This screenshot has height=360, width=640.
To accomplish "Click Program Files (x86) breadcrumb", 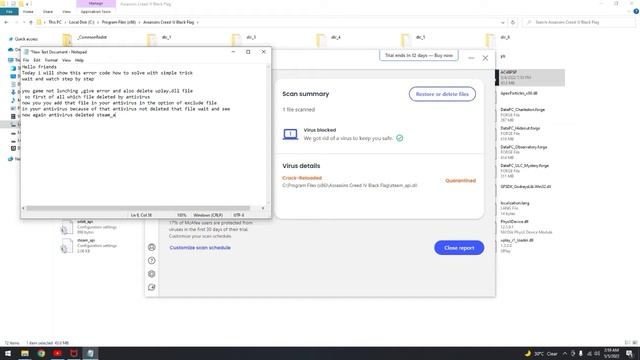I will [119, 22].
